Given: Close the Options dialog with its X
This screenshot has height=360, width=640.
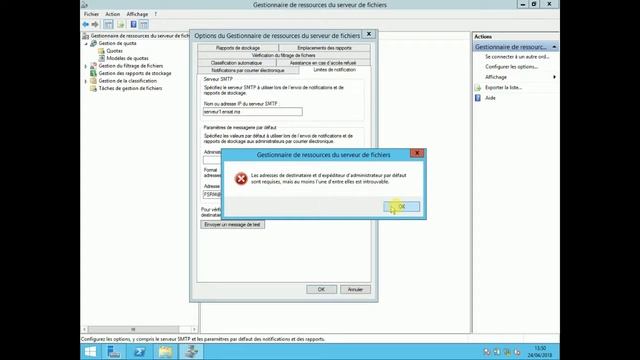Looking at the screenshot, I should (369, 34).
